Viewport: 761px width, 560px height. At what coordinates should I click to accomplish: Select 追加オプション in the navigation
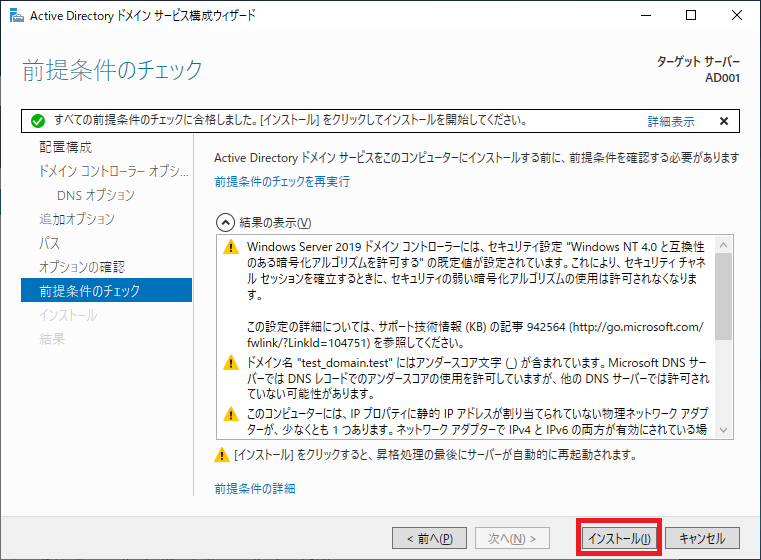coord(77,219)
